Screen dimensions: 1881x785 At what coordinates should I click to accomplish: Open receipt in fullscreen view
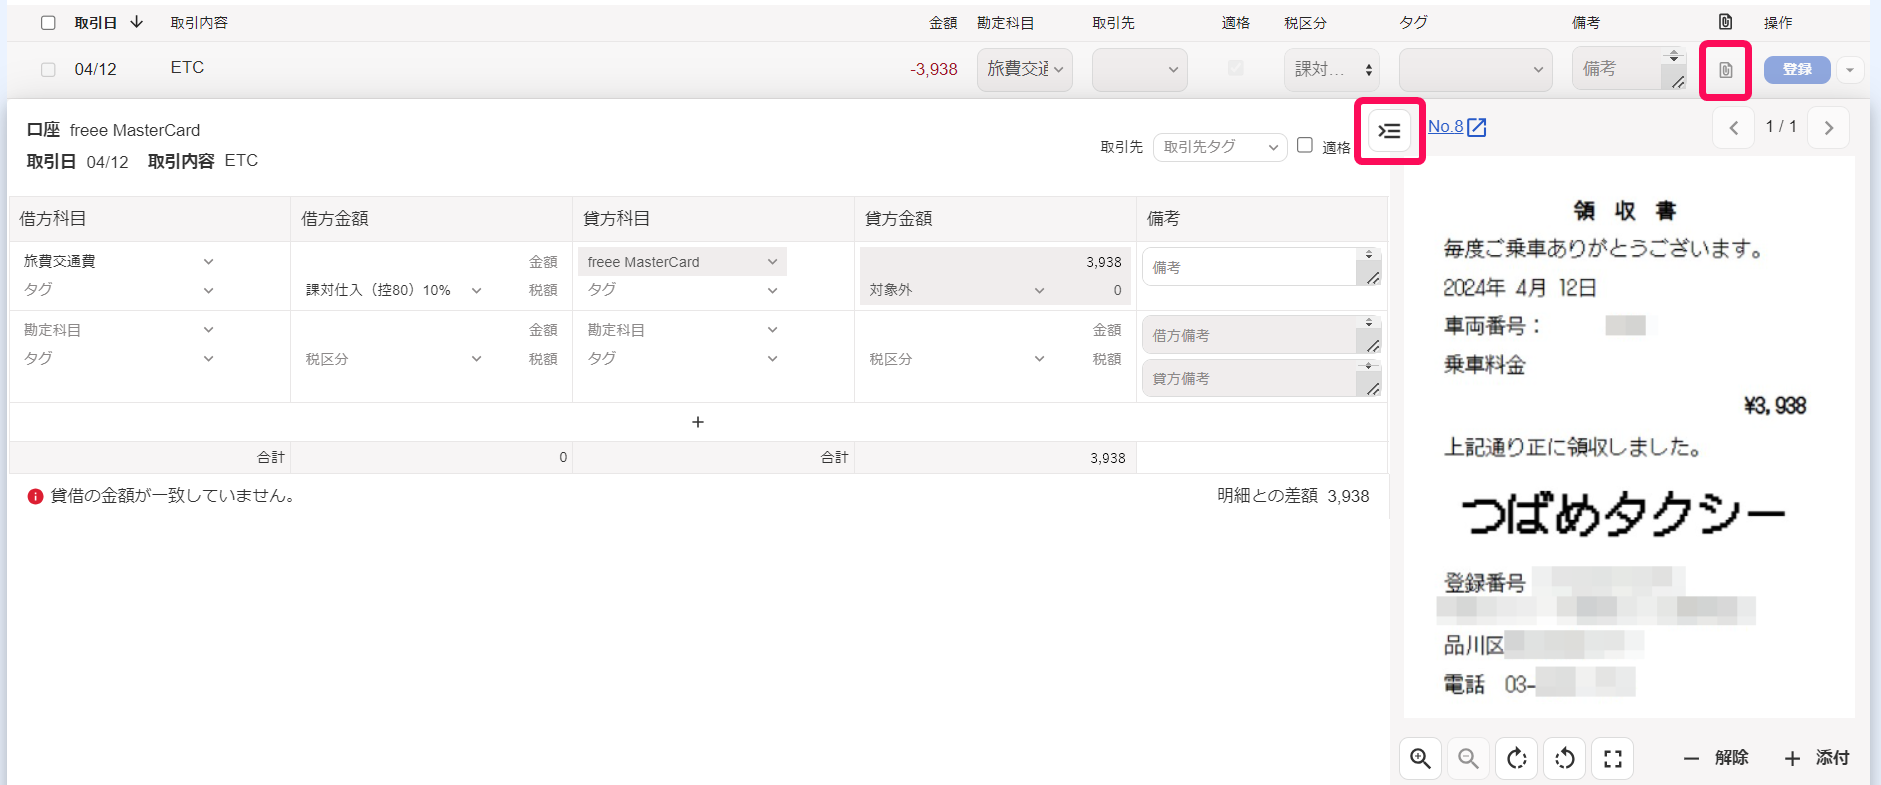click(1612, 758)
